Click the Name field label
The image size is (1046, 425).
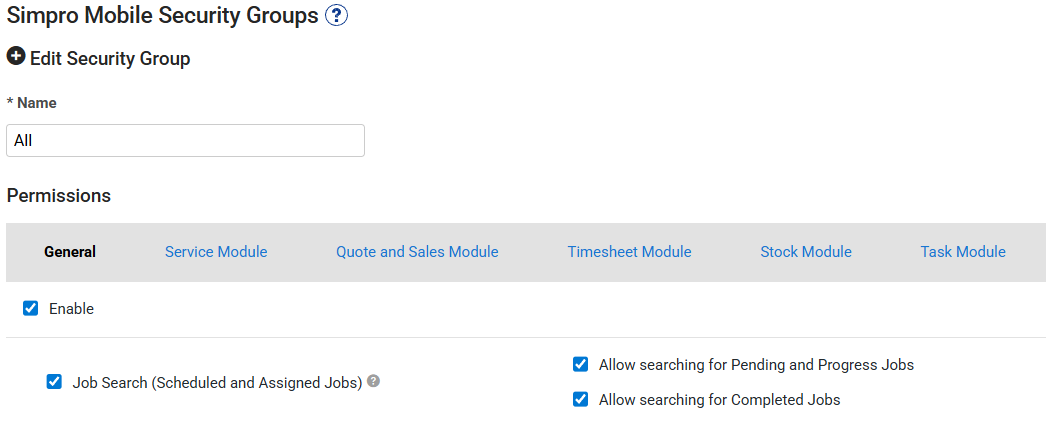click(x=36, y=103)
